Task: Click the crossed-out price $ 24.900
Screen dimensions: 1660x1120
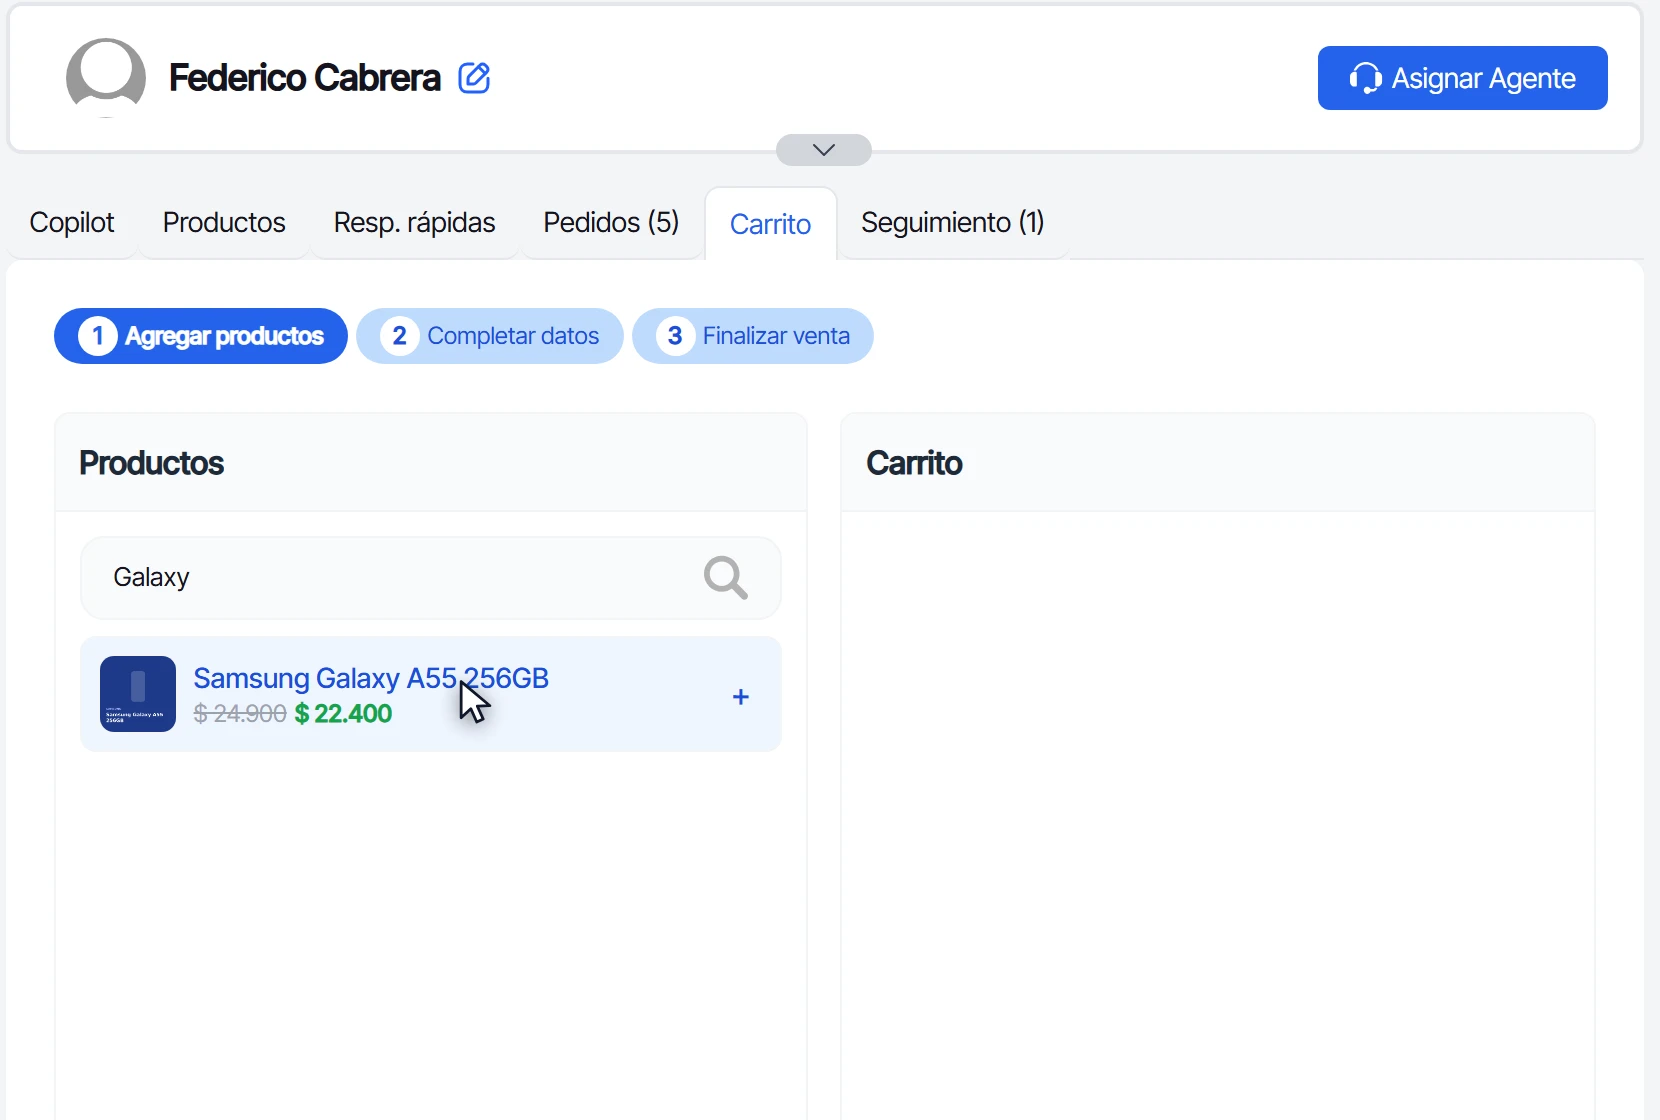Action: [x=240, y=714]
